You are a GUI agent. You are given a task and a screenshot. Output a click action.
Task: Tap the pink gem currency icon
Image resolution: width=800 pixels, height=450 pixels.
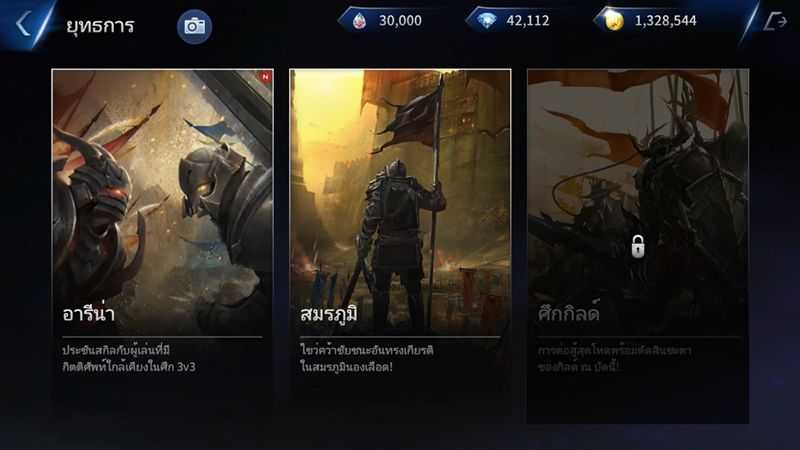[359, 21]
